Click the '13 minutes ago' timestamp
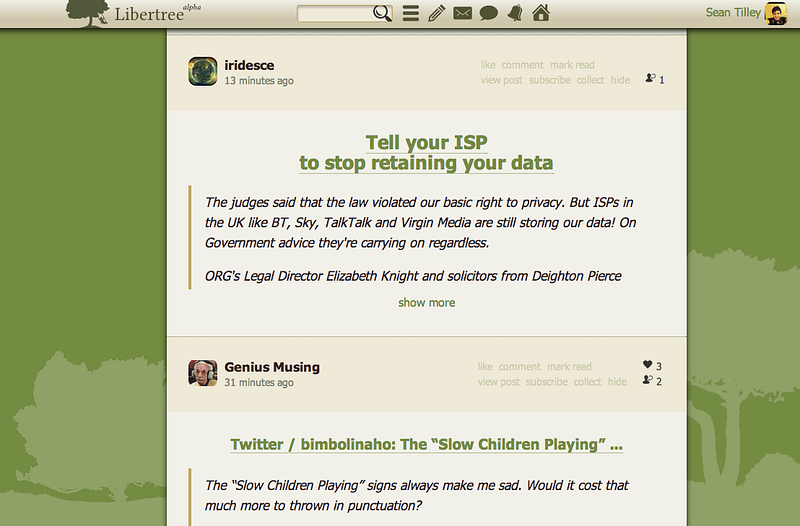 coord(259,81)
